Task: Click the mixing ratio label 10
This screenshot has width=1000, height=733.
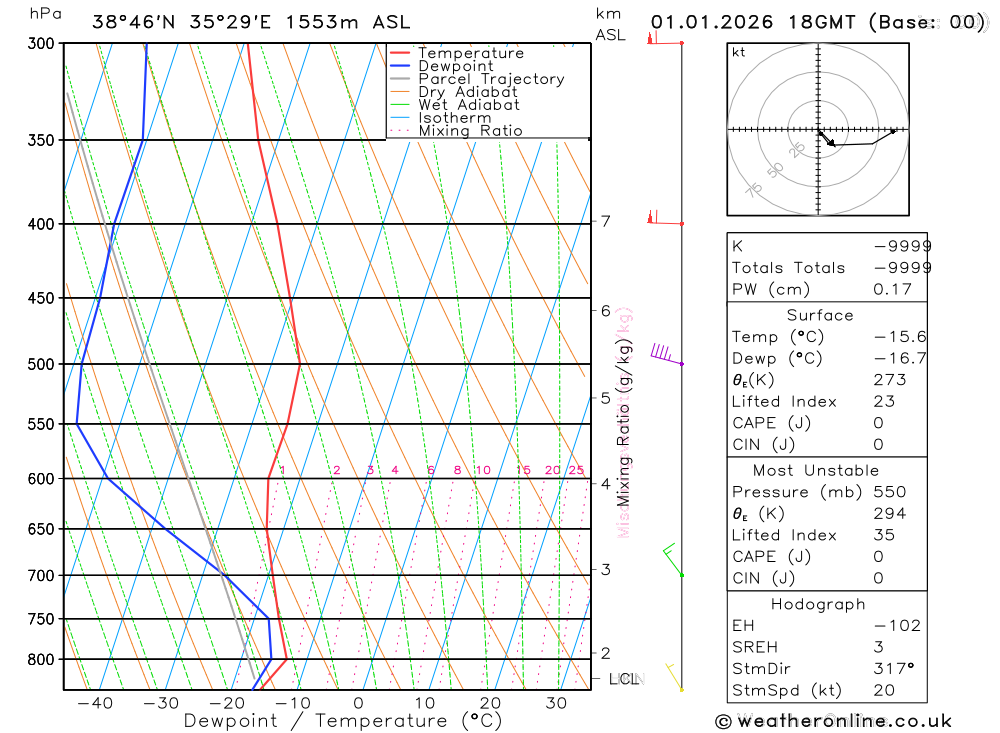Action: point(483,470)
